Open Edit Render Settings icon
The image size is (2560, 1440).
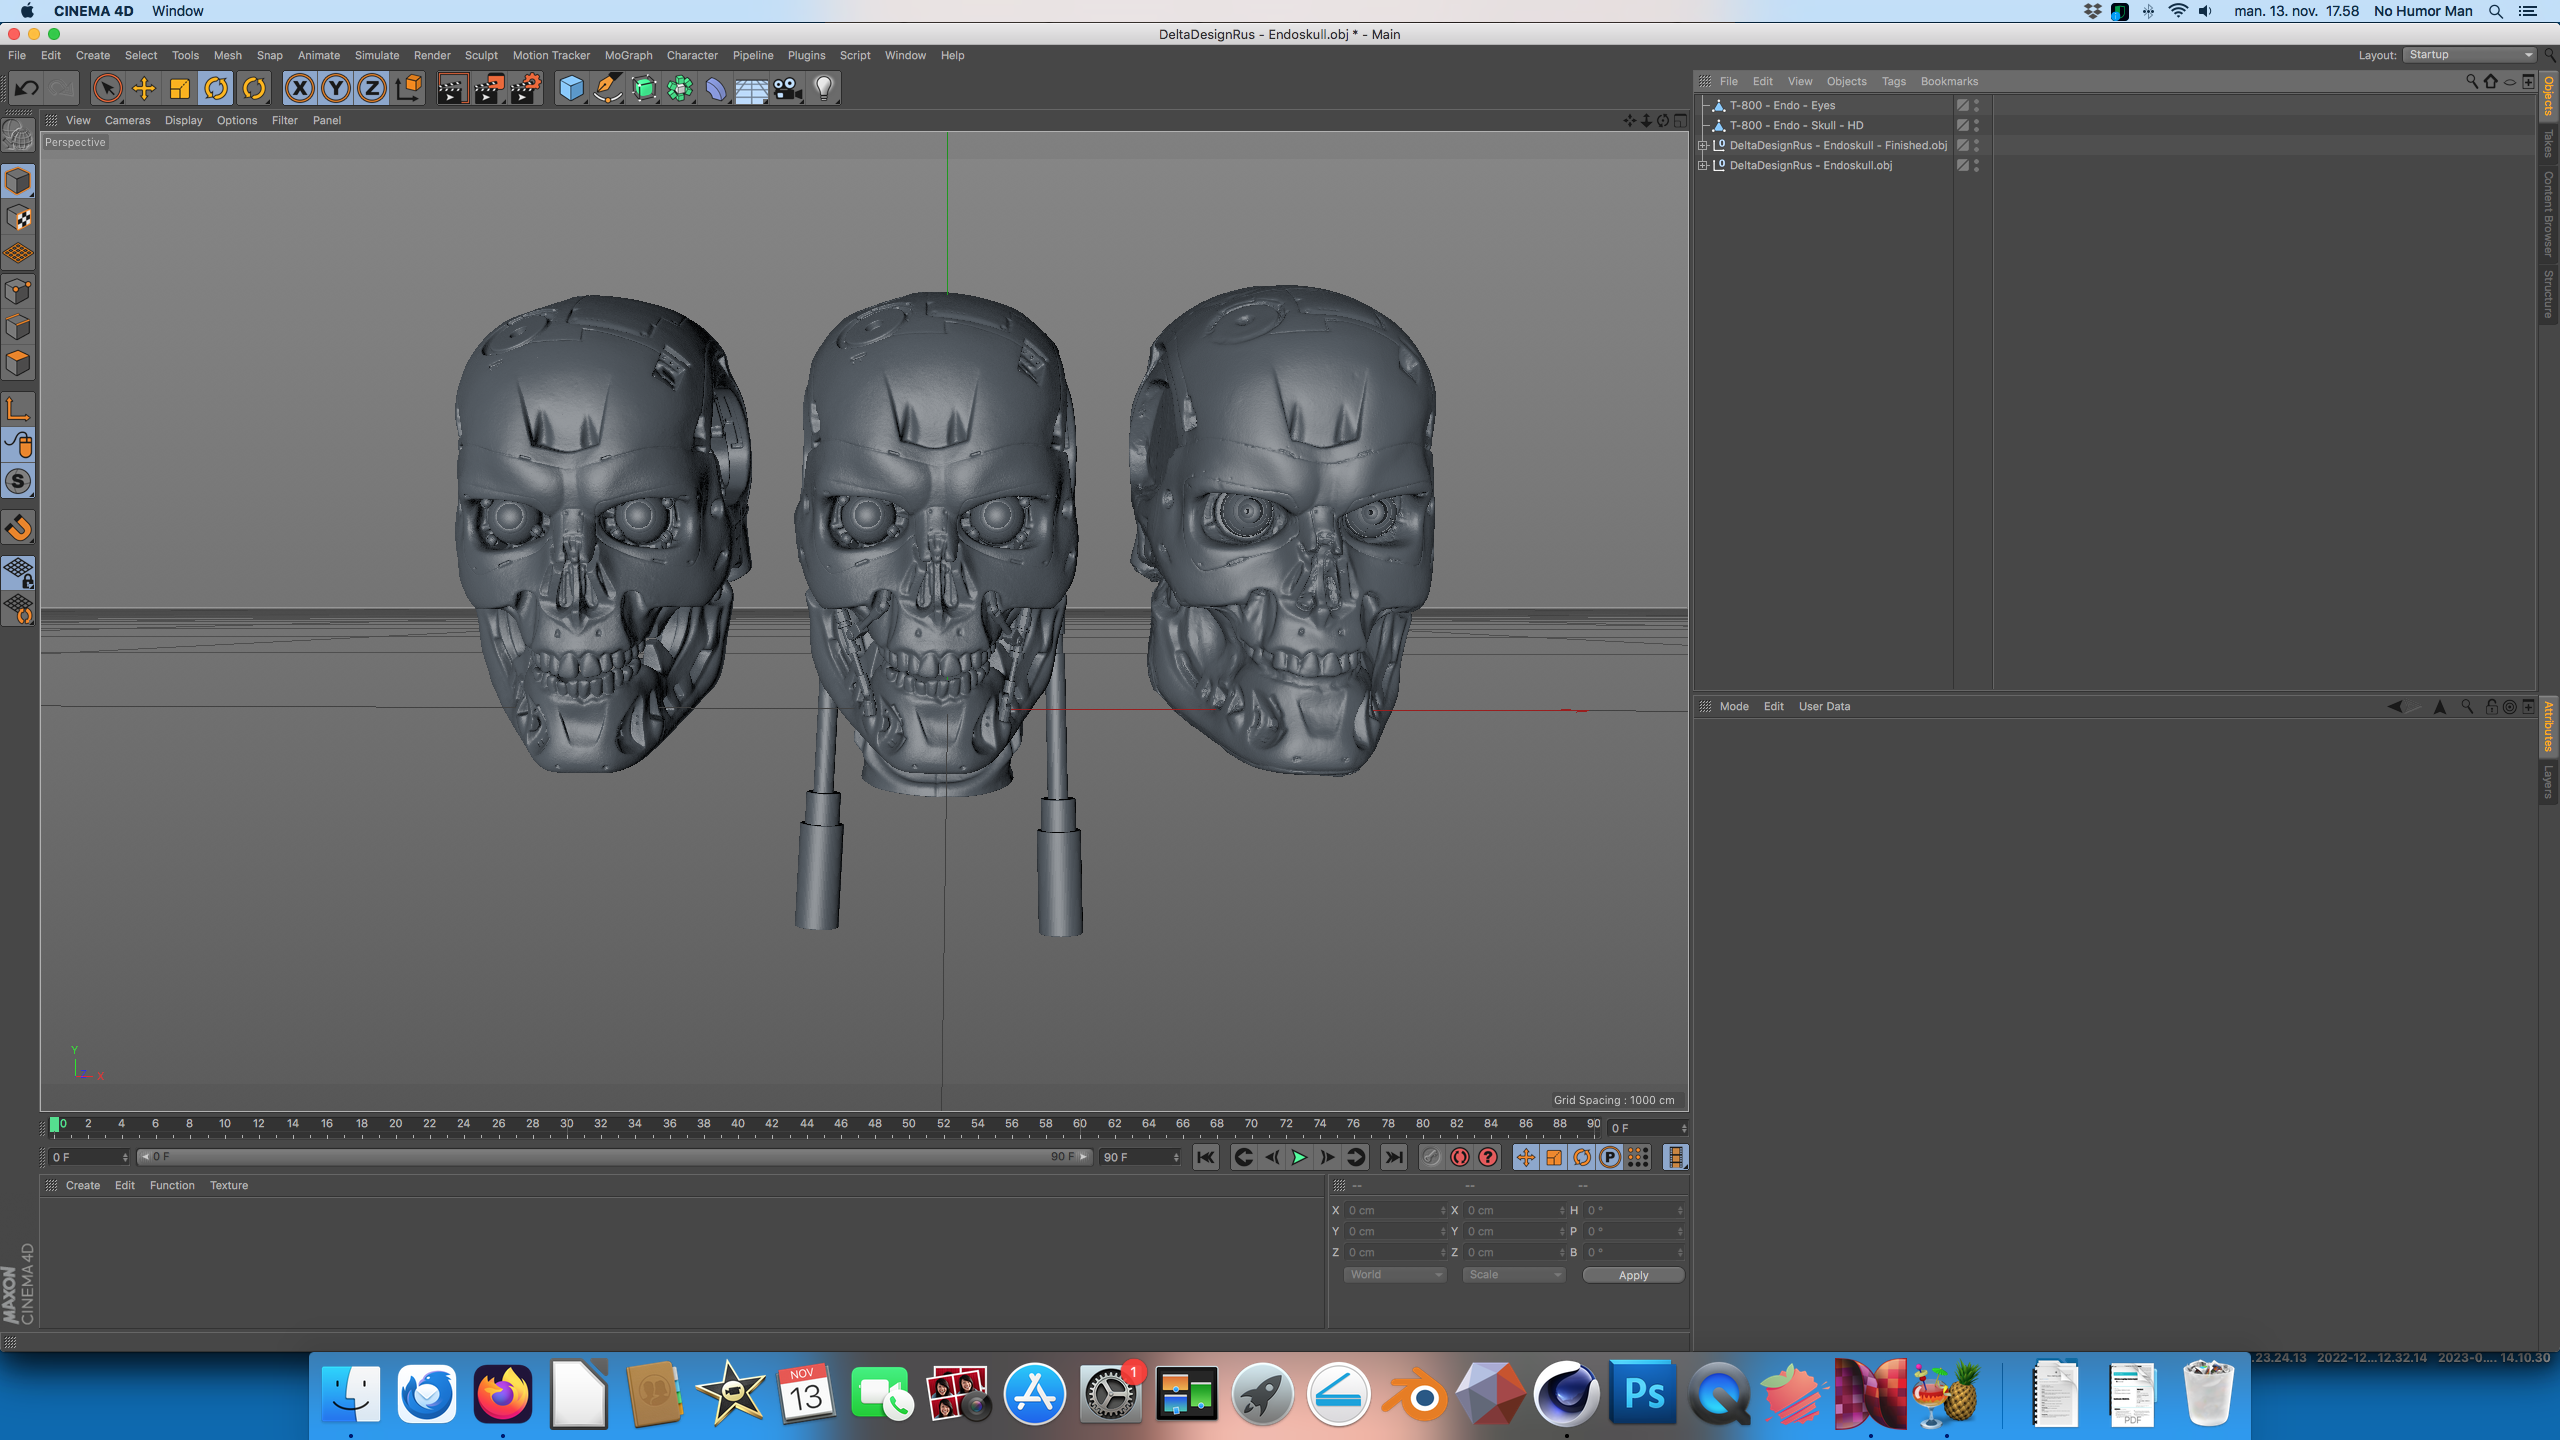526,88
